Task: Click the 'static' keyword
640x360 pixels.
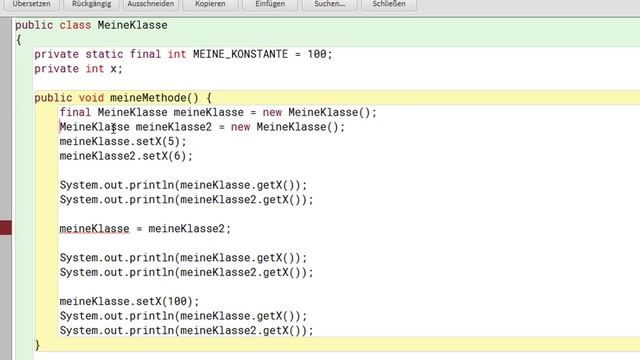Action: (104, 54)
